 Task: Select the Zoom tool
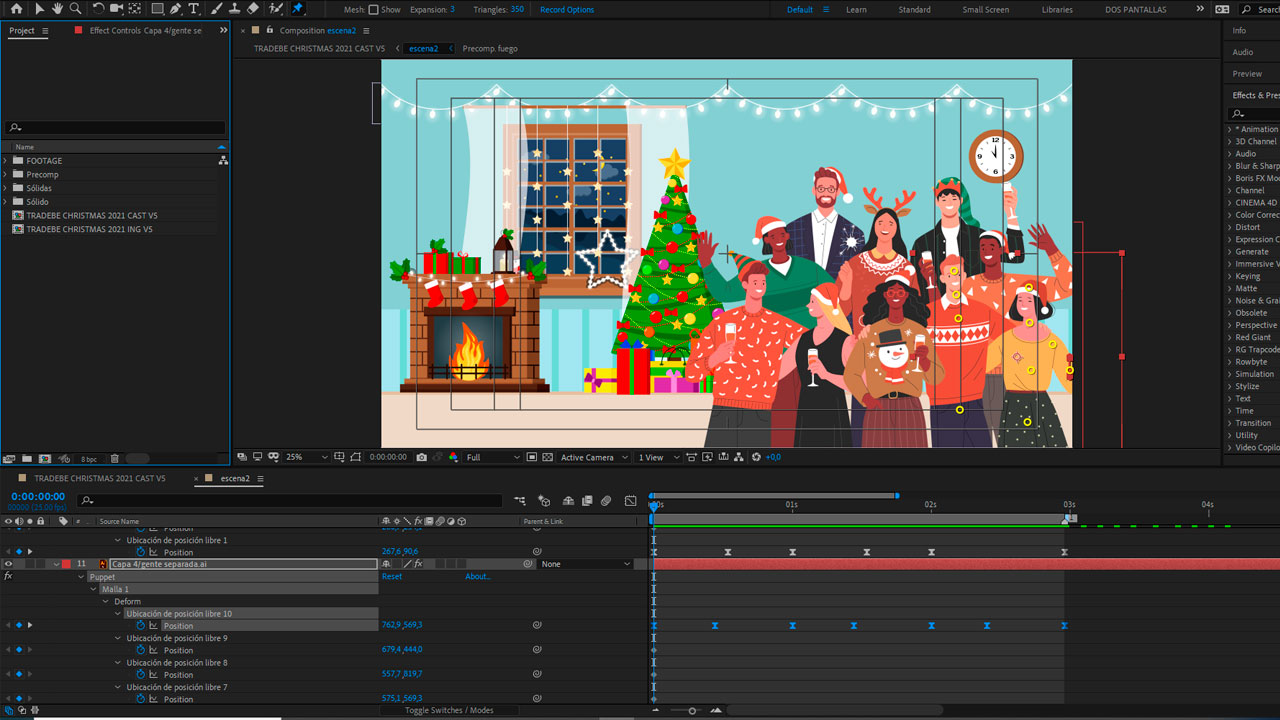click(76, 9)
